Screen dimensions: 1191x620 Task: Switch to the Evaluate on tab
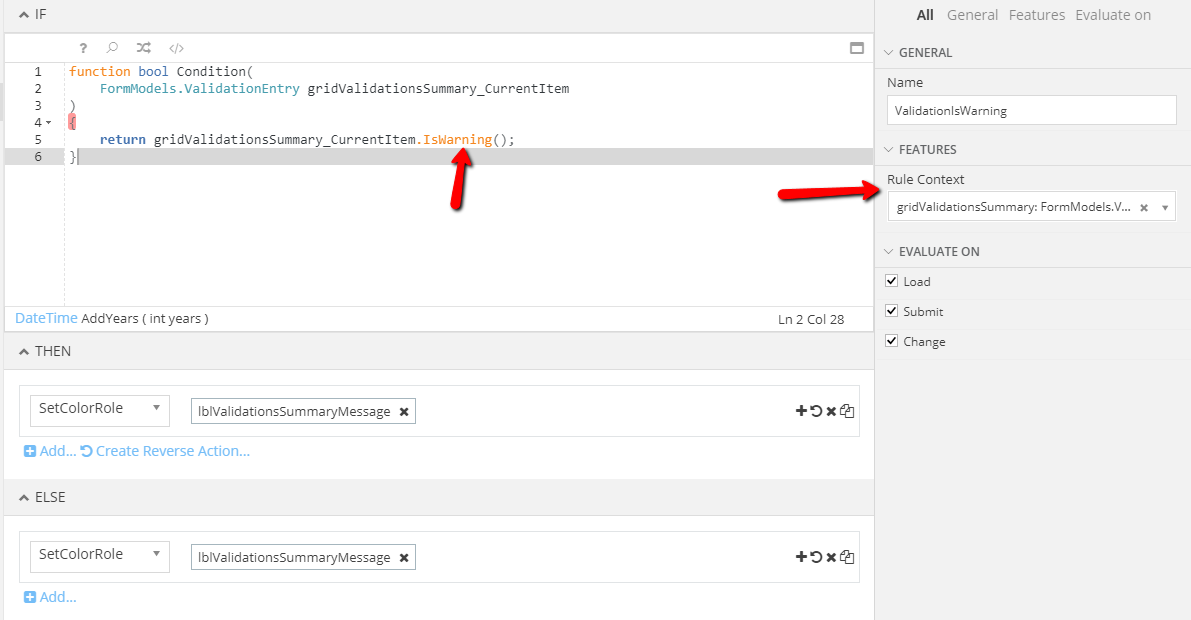[x=1112, y=15]
